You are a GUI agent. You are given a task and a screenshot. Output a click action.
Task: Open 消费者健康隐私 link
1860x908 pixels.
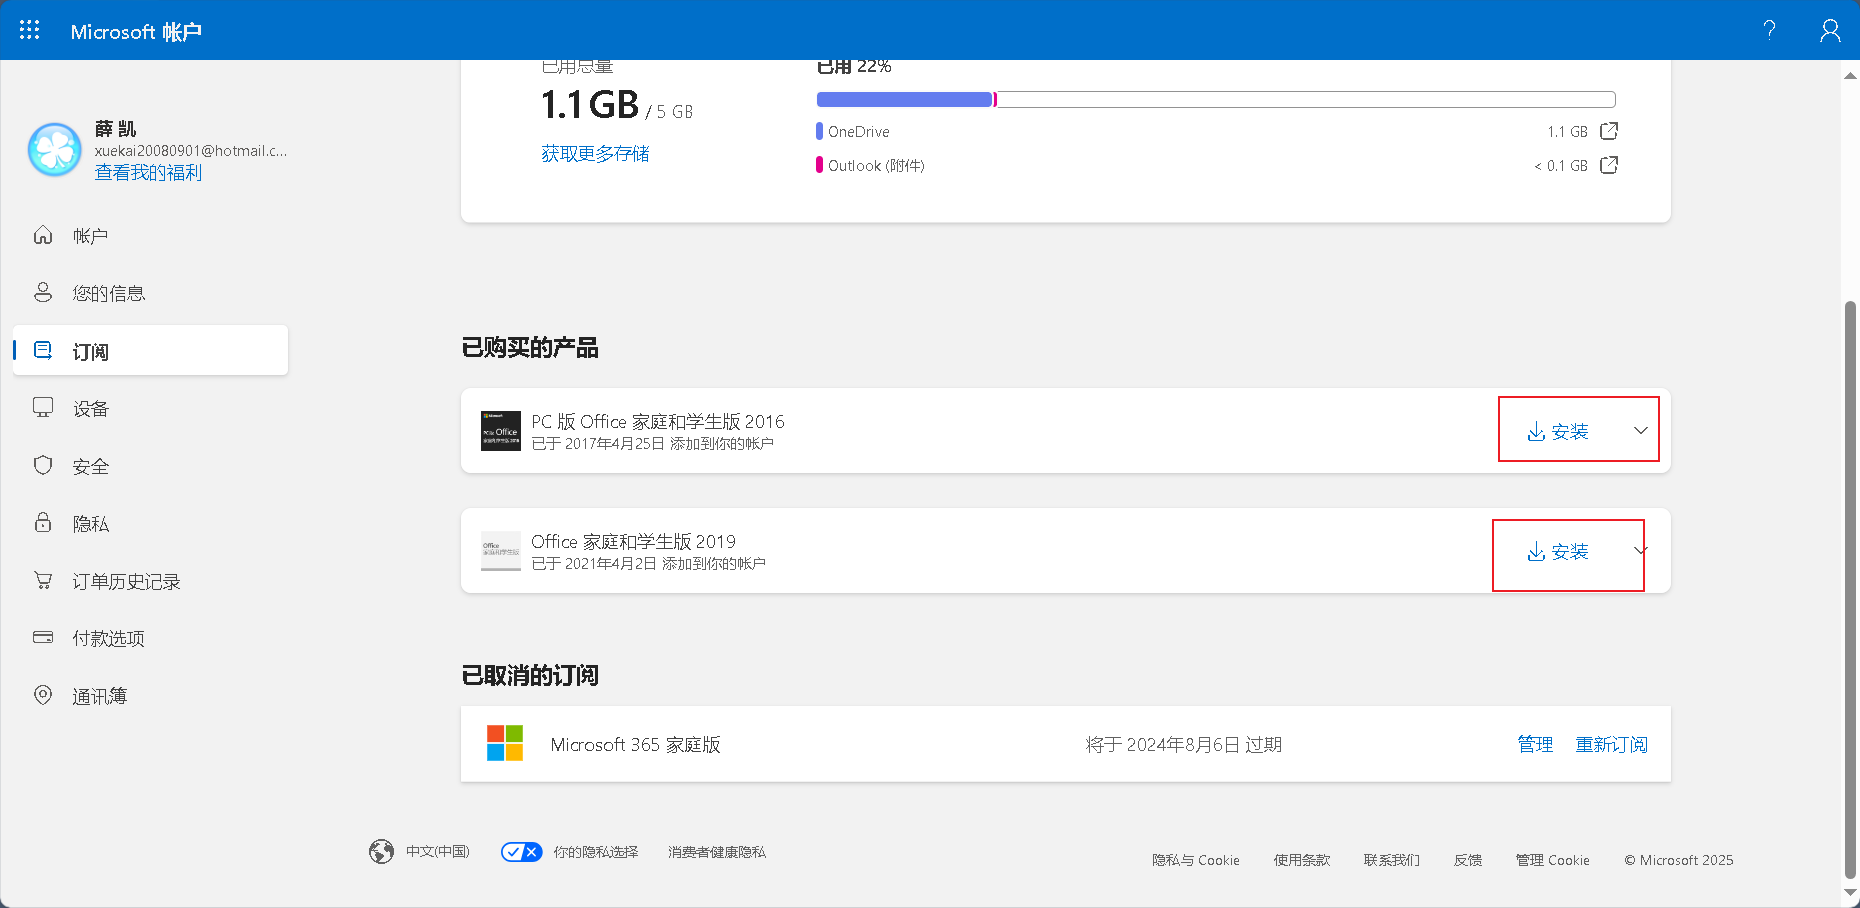717,851
